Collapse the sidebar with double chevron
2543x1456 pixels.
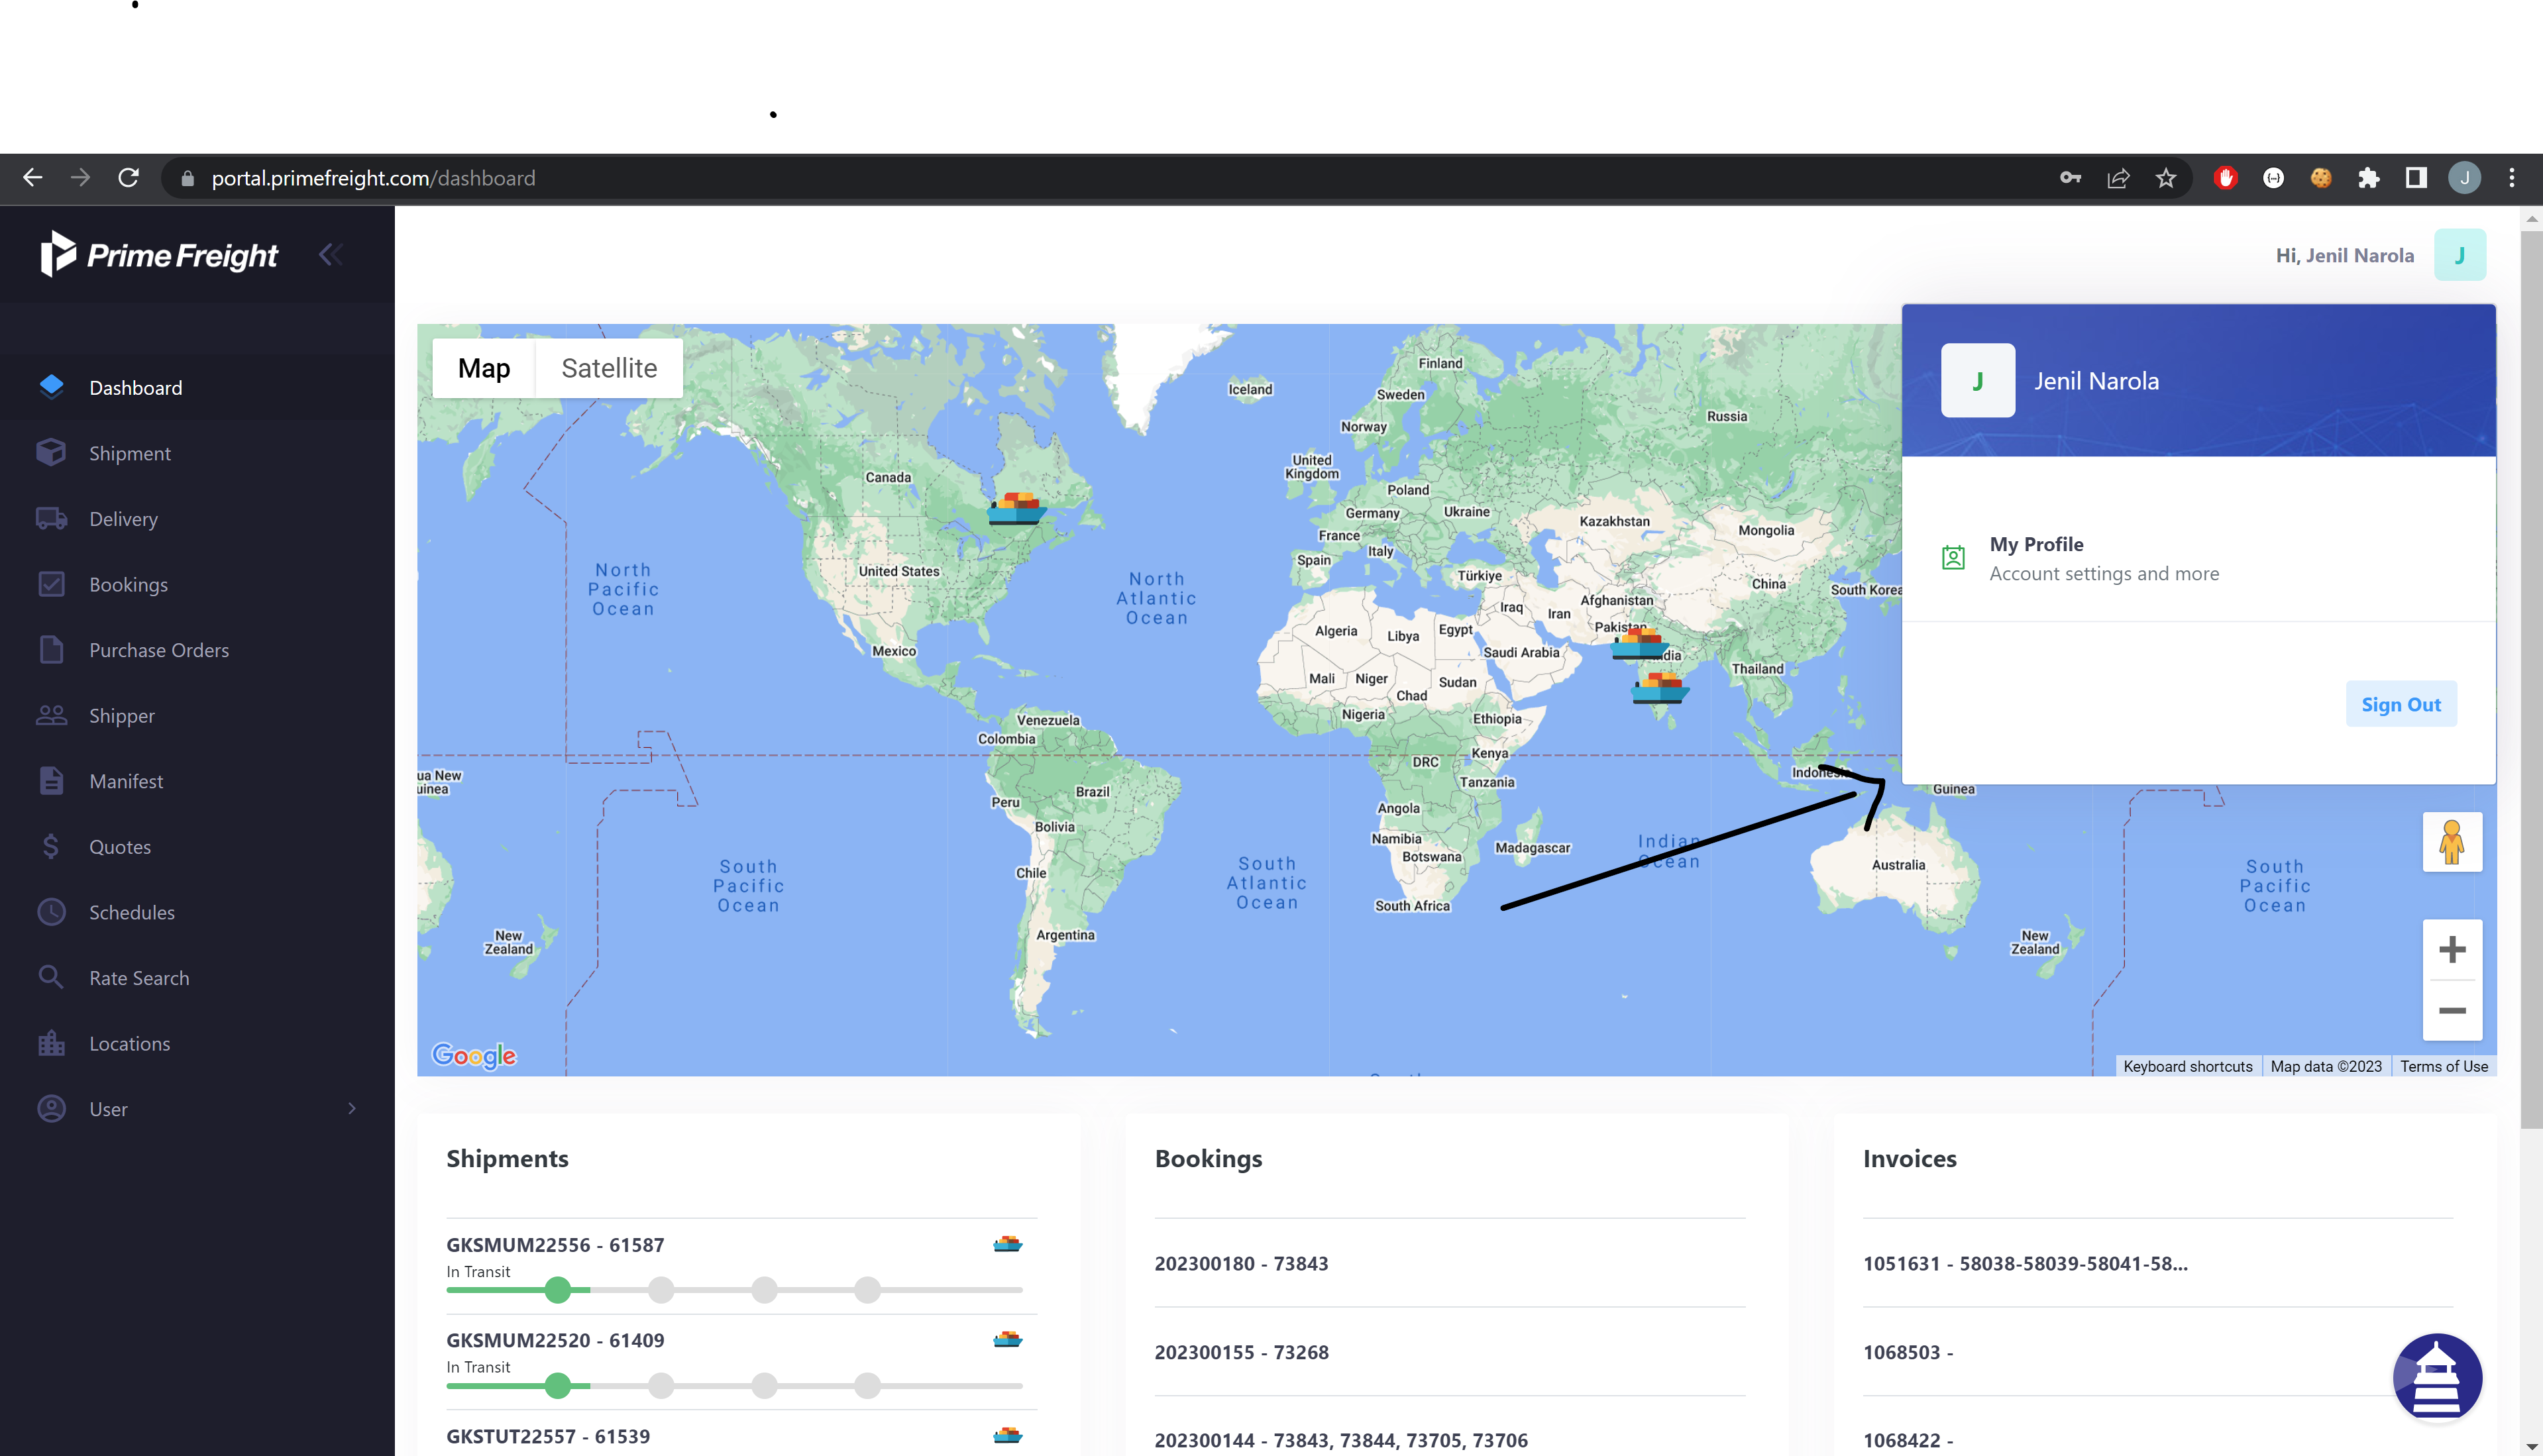(x=331, y=254)
